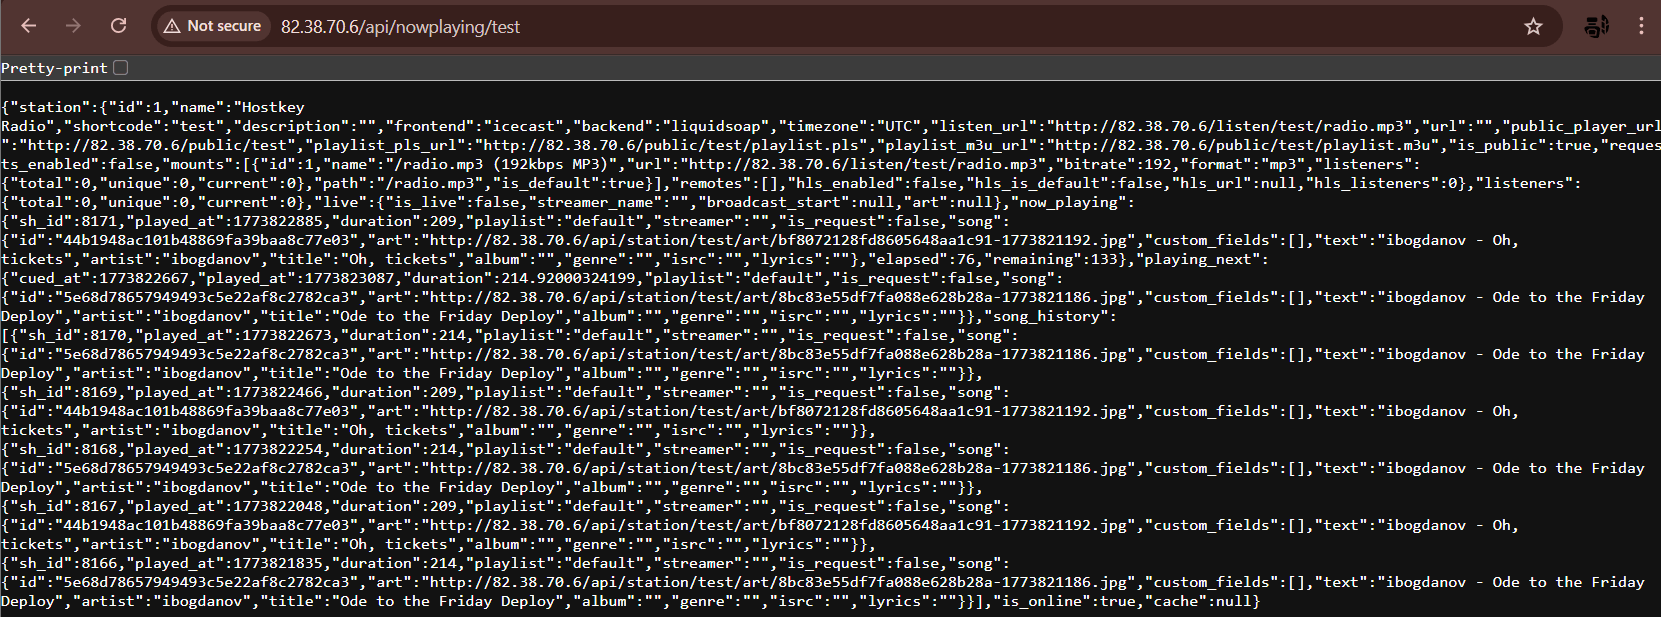Open the Not secure site info chip
Viewport: 1661px width, 617px height.
coord(213,26)
